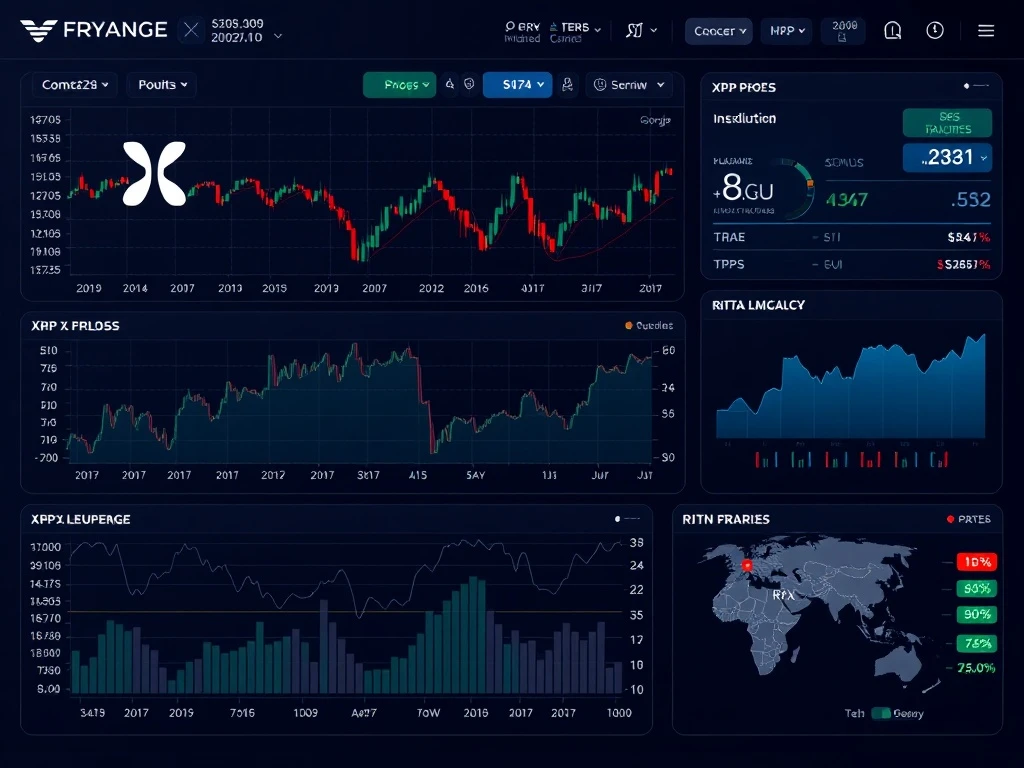Click the FRYANGE winged logo icon
Viewport: 1024px width, 768px height.
click(39, 30)
